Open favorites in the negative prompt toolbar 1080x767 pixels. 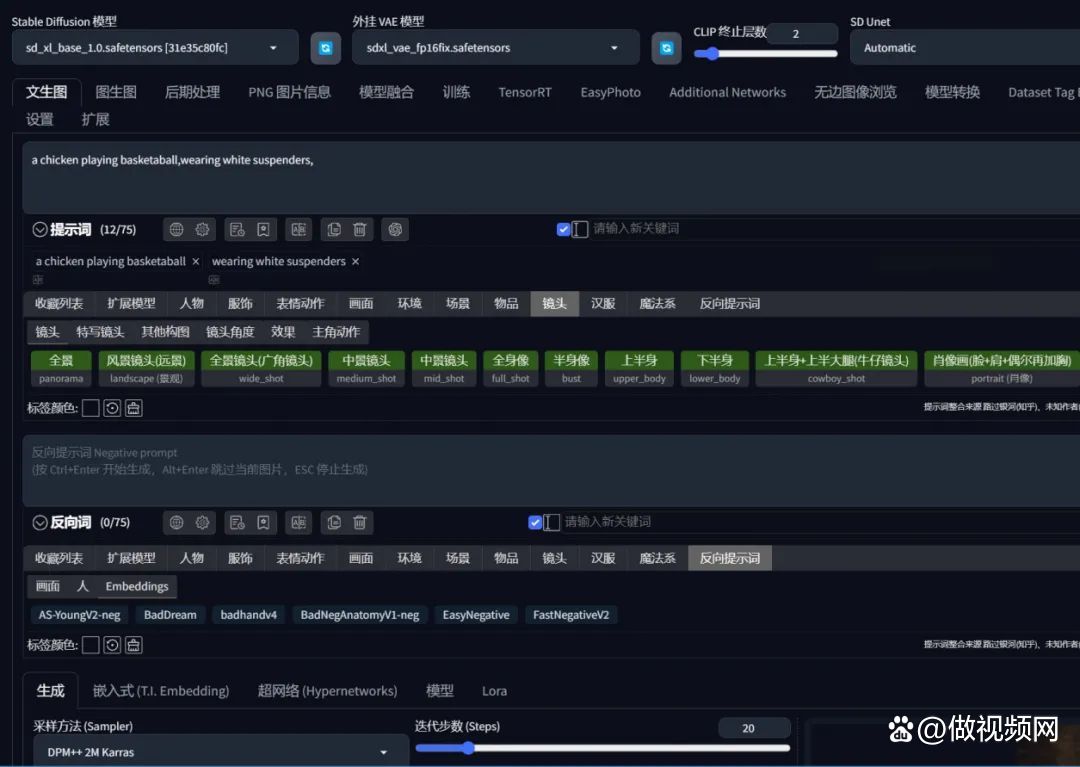pos(263,523)
